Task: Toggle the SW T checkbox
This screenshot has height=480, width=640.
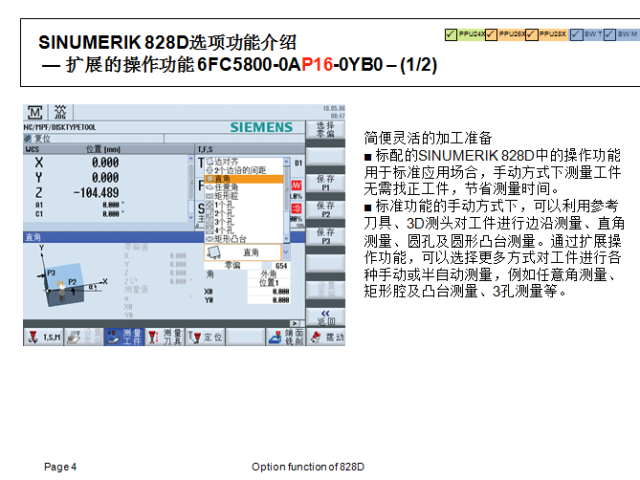Action: coord(576,35)
